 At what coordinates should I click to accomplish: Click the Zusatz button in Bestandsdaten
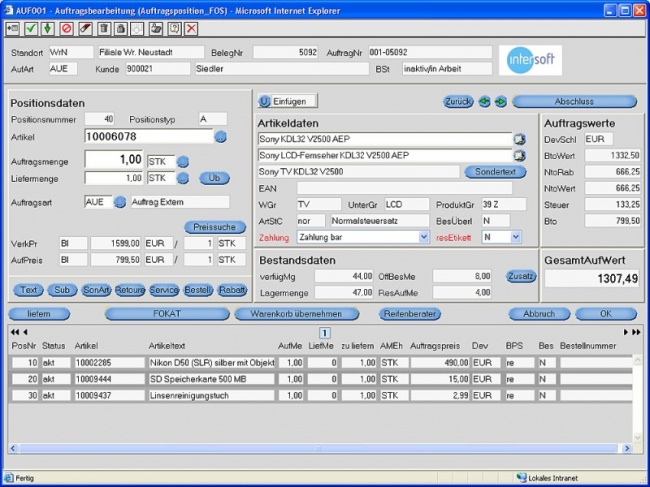(x=521, y=276)
